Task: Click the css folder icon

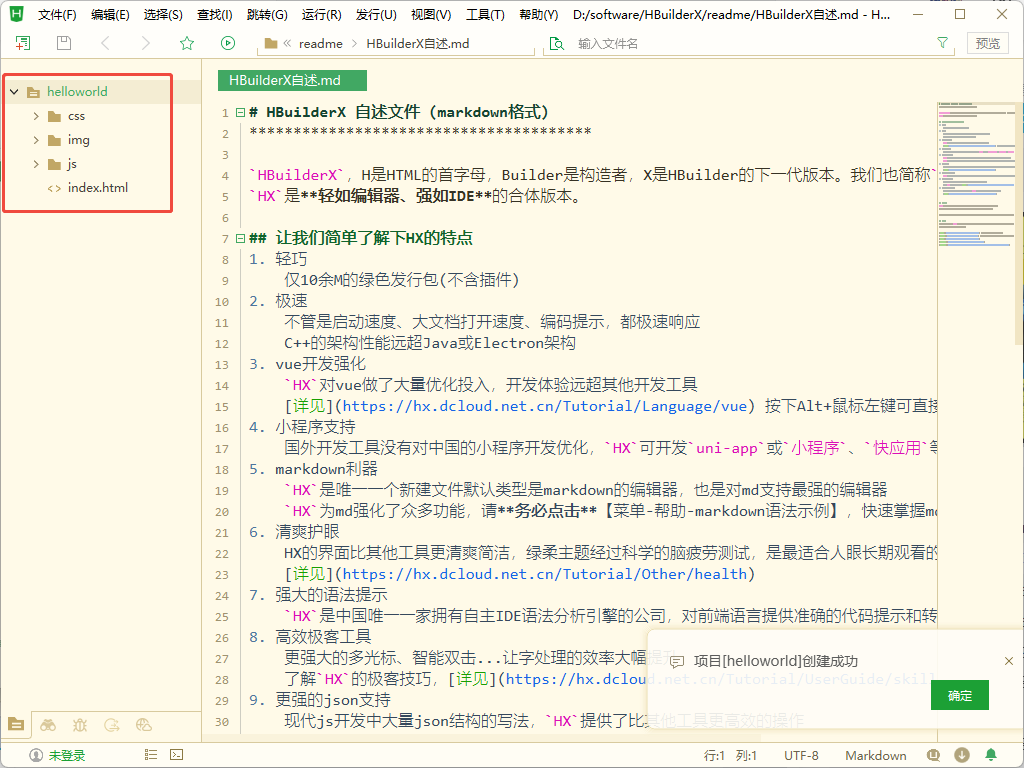Action: (55, 116)
